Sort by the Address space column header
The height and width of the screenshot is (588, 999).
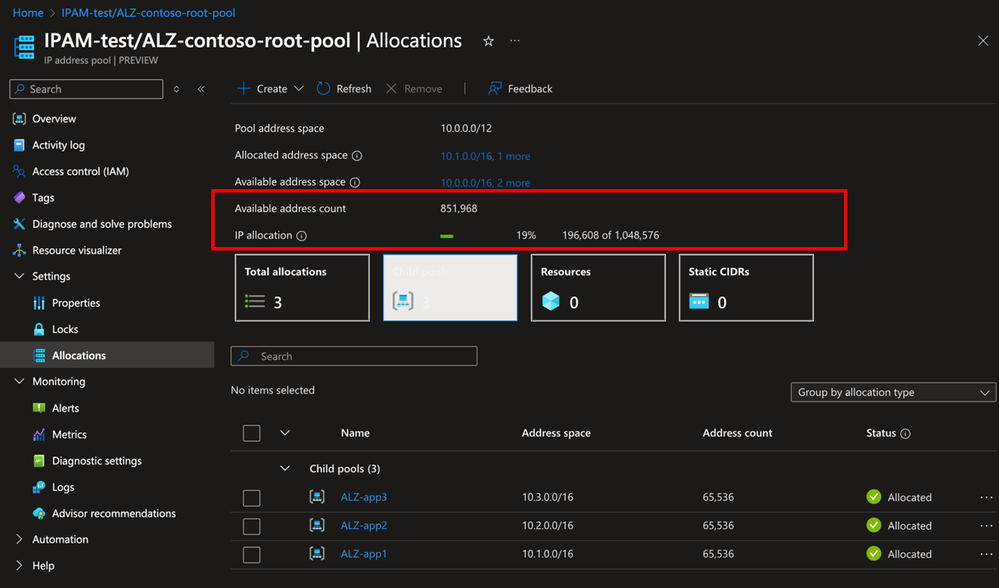(x=556, y=433)
